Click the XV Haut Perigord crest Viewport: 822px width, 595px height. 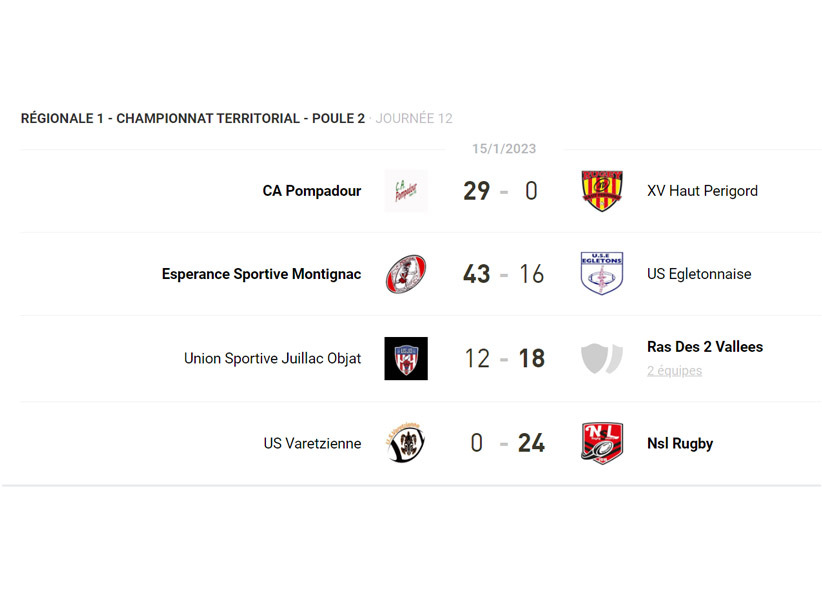click(602, 191)
